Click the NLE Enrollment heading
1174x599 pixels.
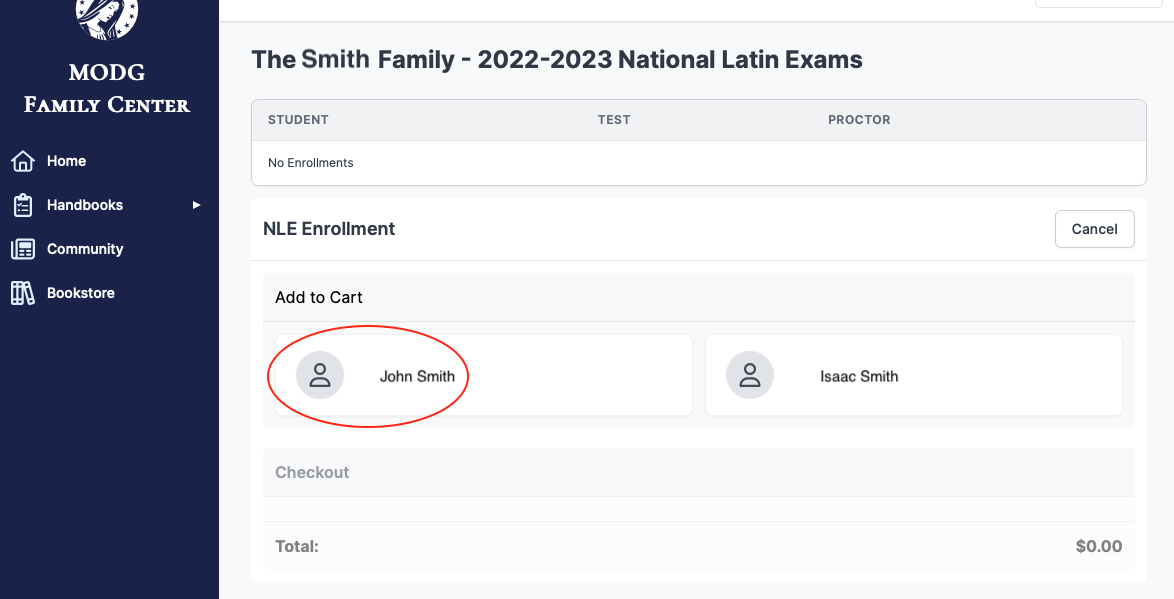[329, 229]
